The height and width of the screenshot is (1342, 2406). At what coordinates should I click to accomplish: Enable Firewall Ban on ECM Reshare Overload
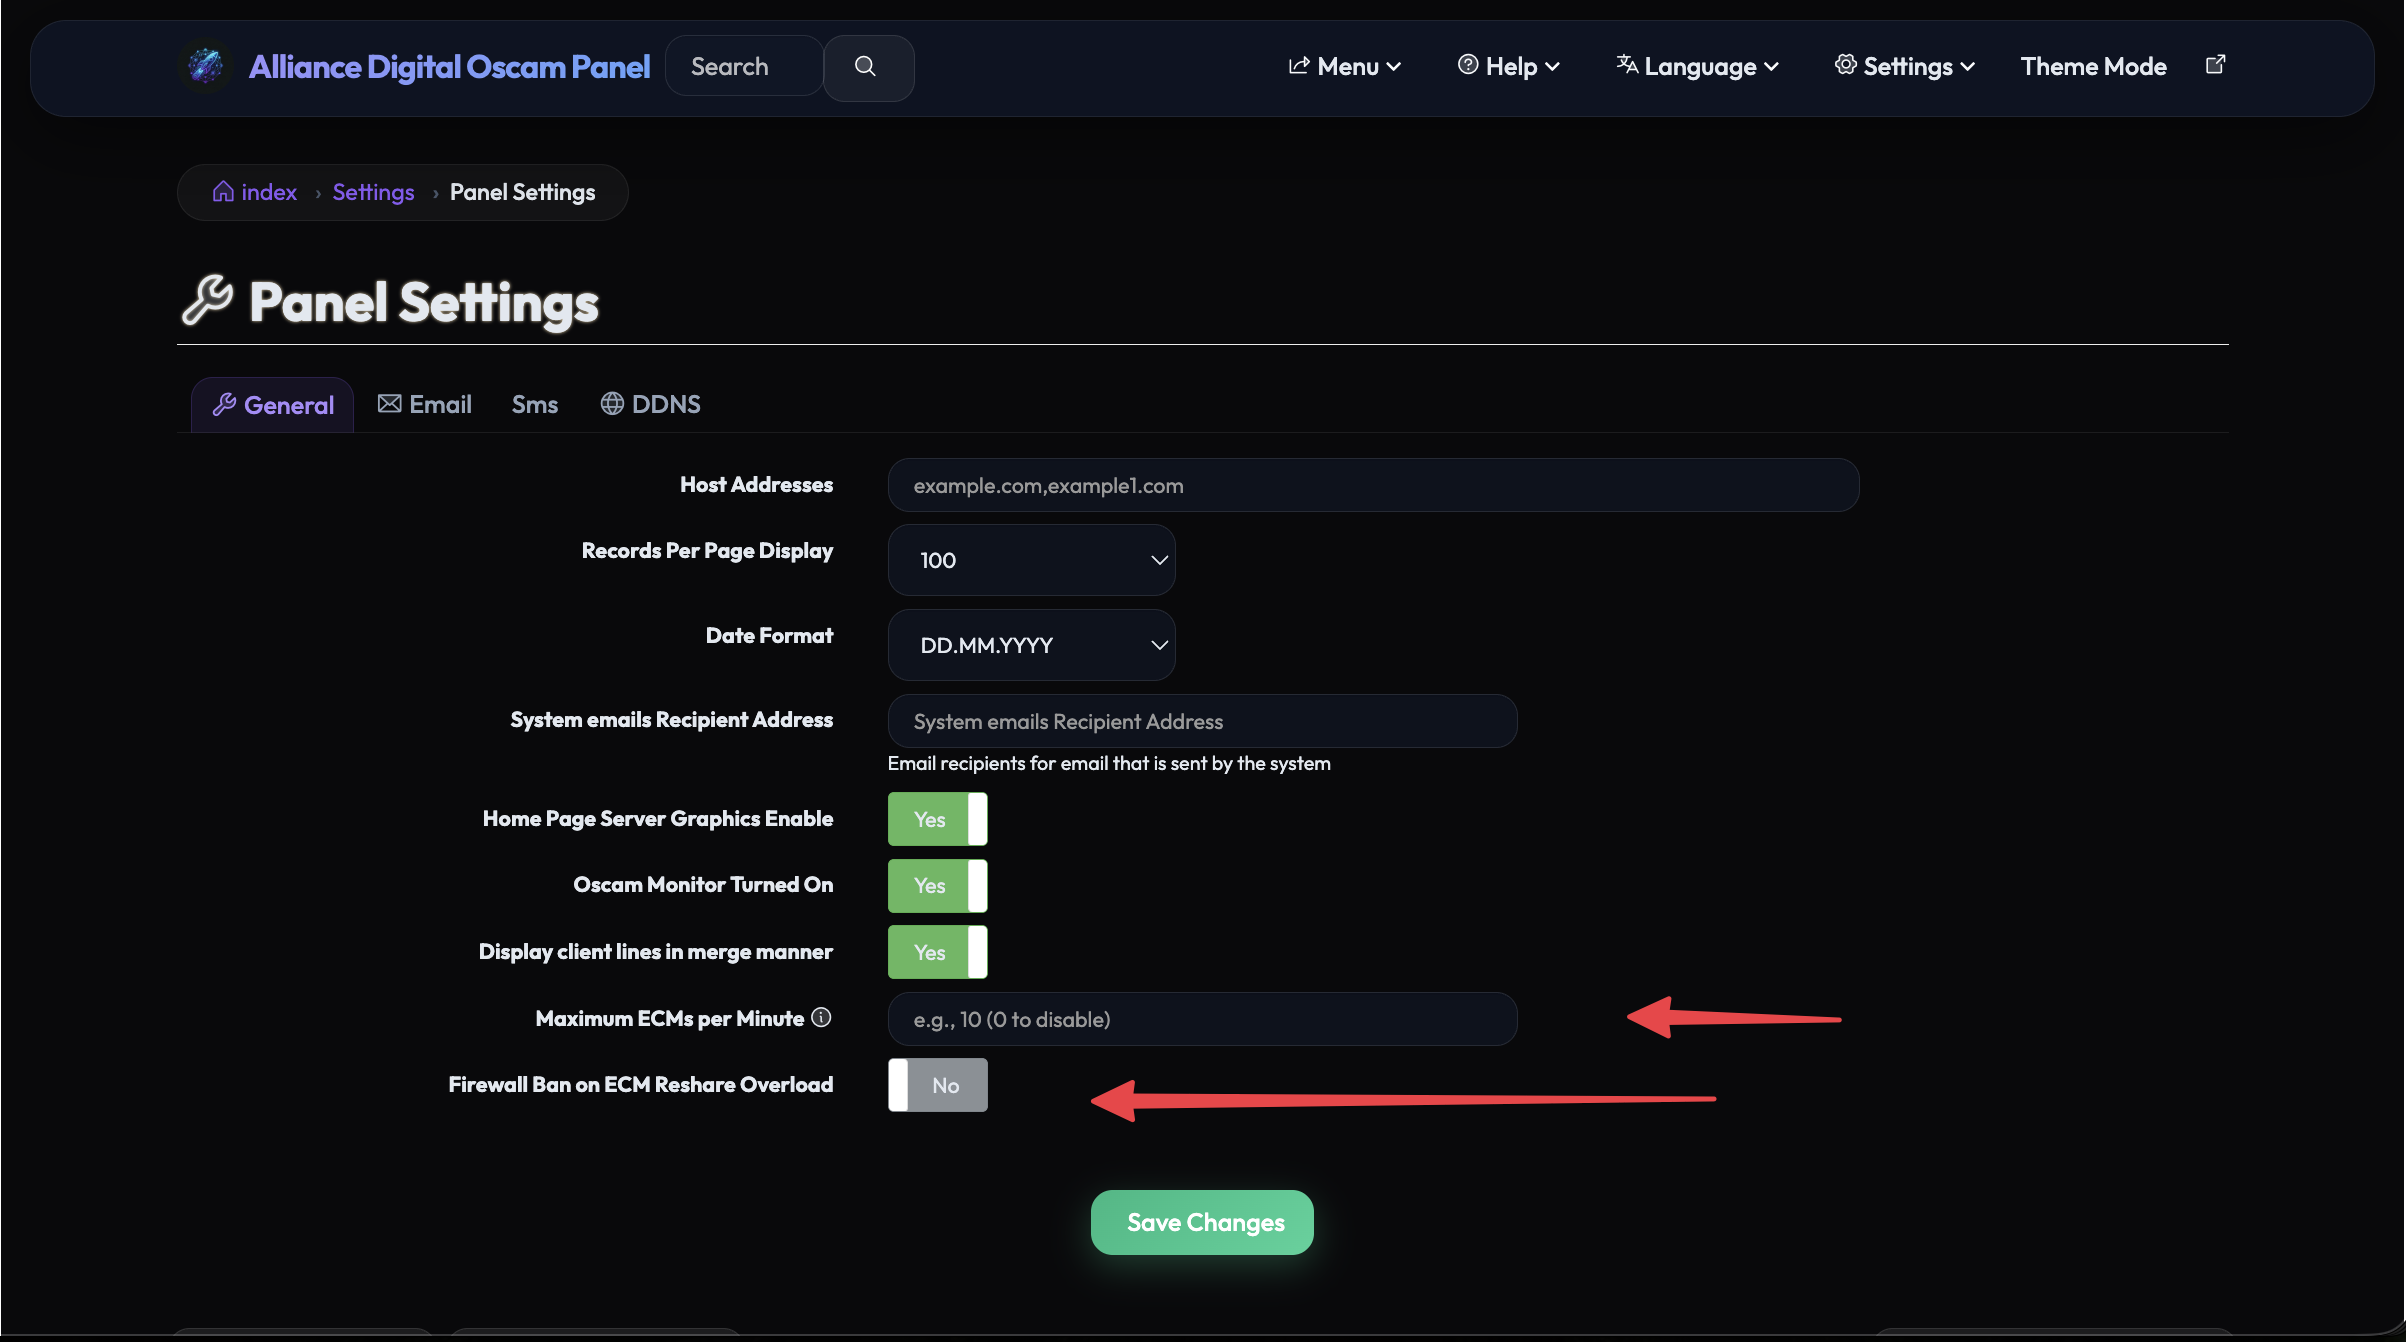point(937,1084)
